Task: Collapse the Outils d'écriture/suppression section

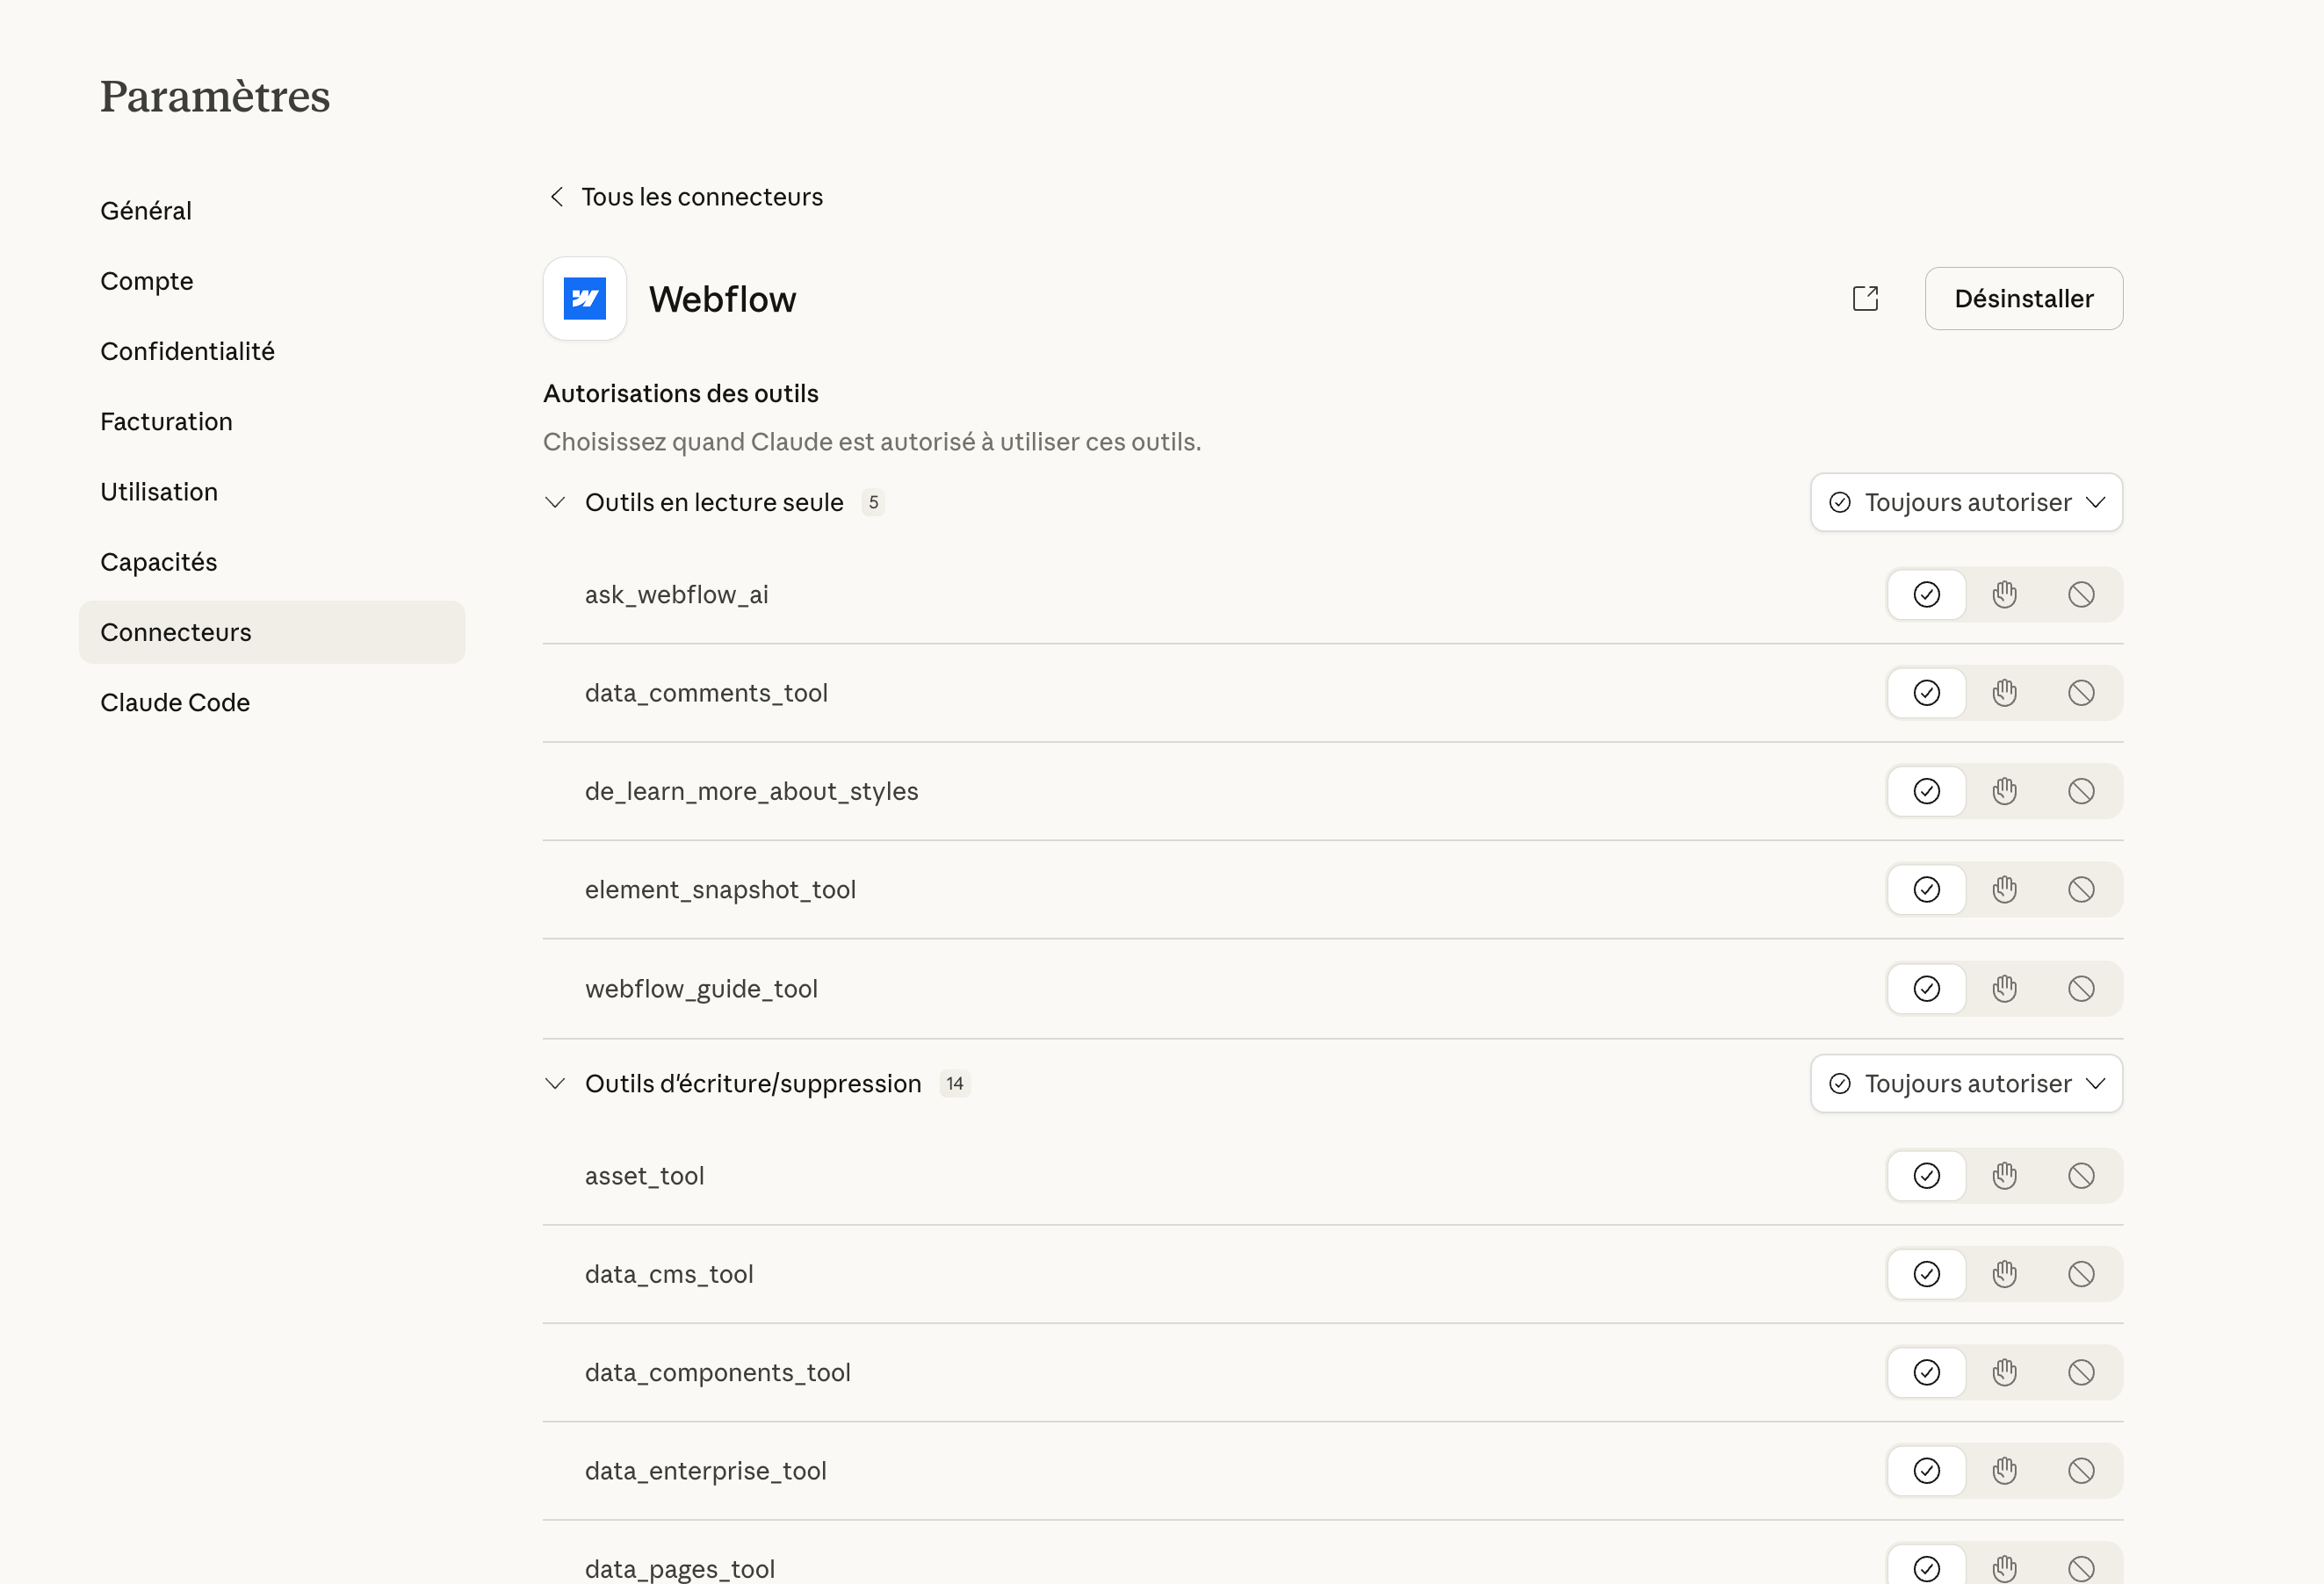Action: [556, 1083]
